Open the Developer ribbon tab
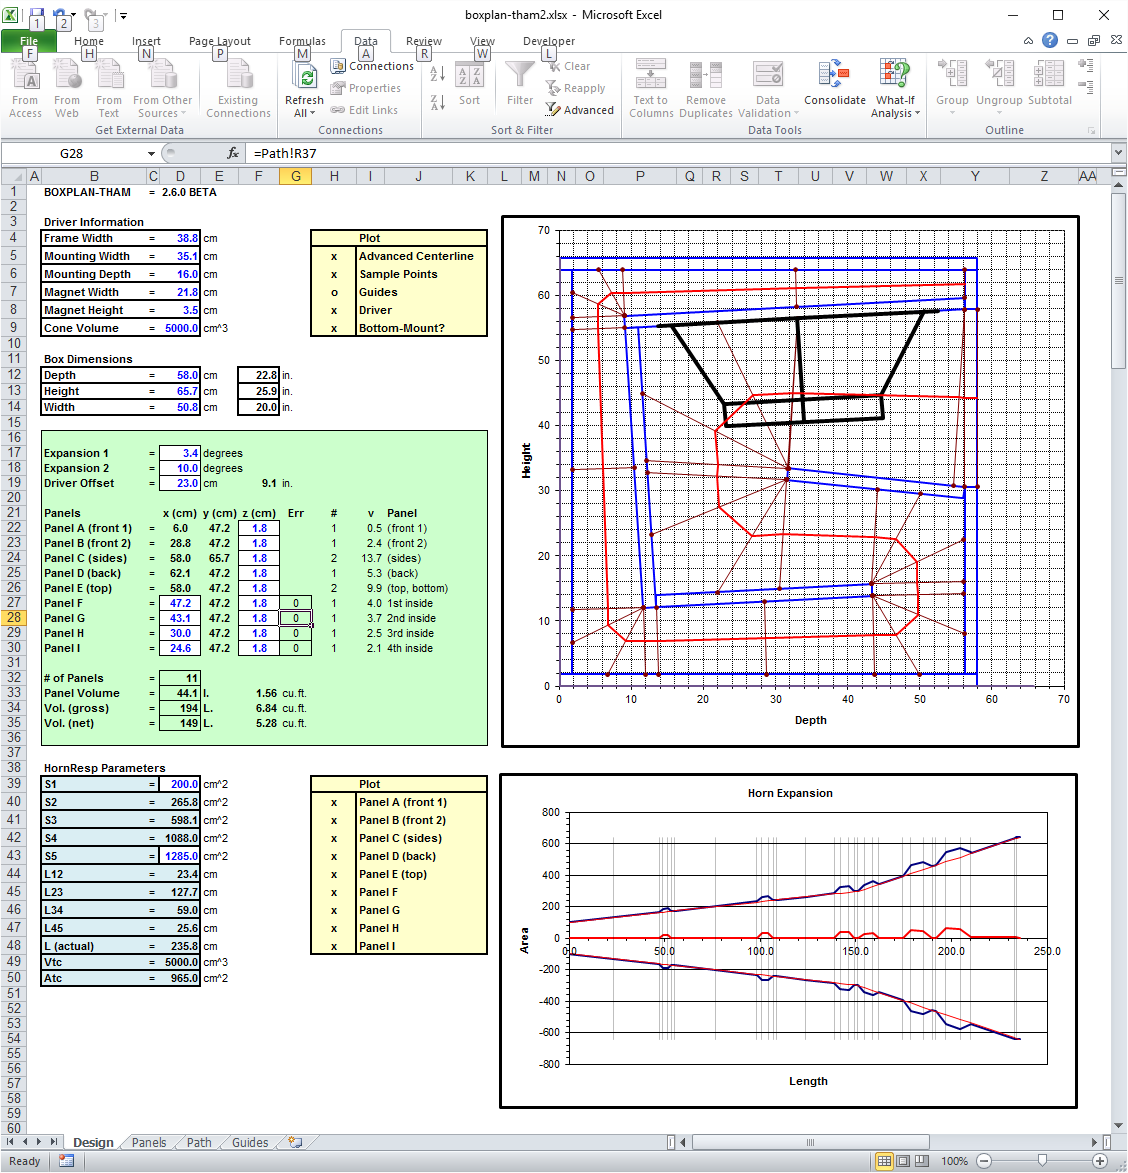 click(549, 41)
